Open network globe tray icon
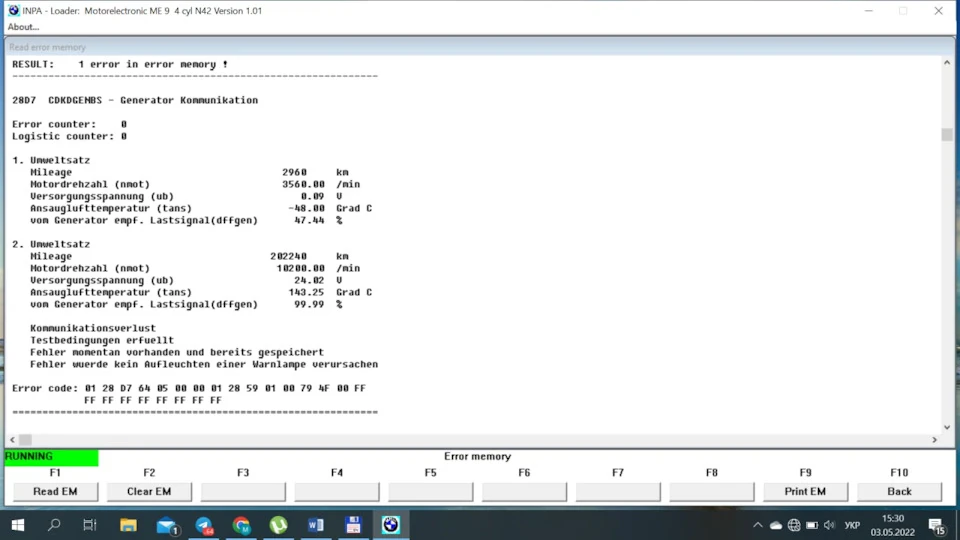The height and width of the screenshot is (540, 960). (794, 525)
